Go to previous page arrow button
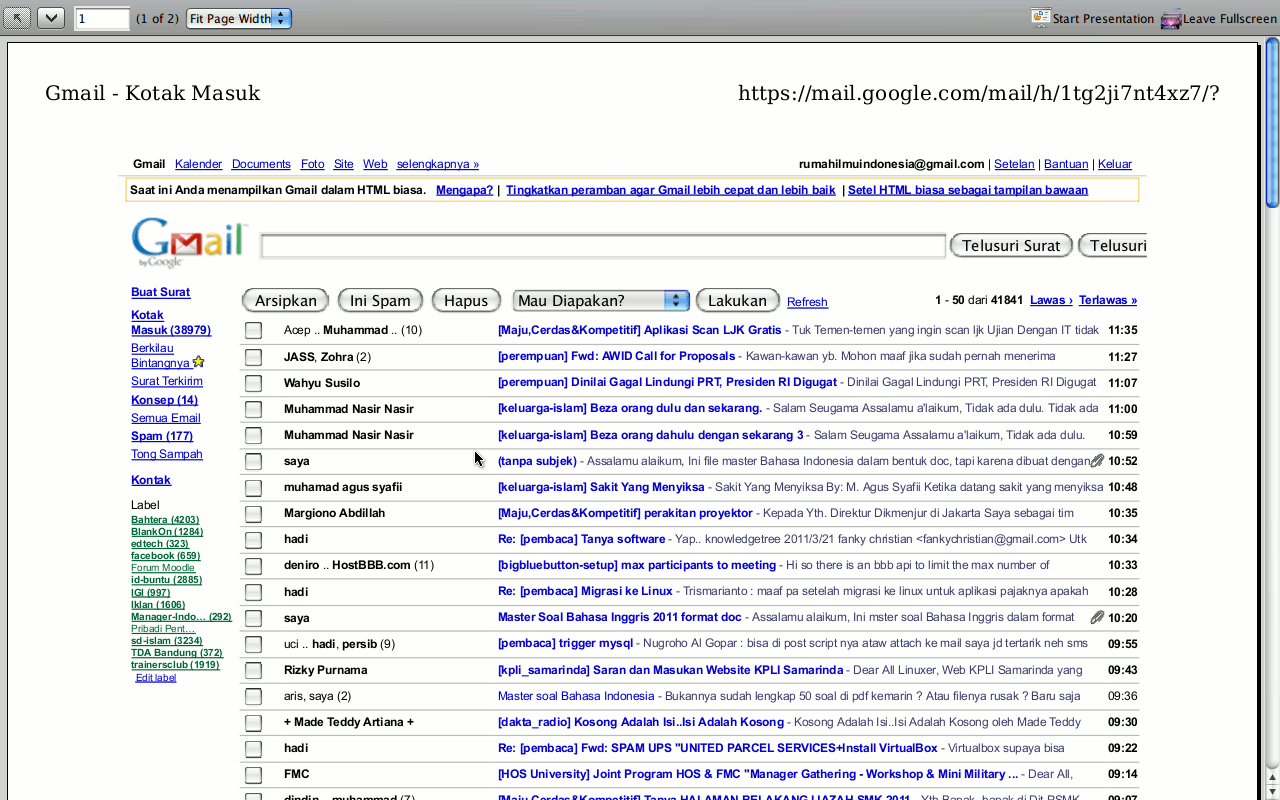 [x=19, y=18]
